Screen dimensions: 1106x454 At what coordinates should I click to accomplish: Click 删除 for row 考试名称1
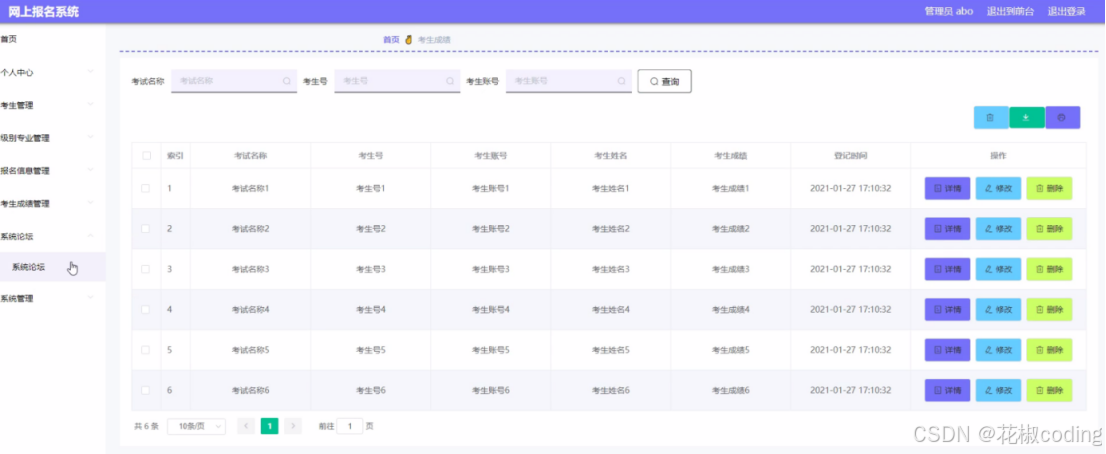[x=1049, y=189]
